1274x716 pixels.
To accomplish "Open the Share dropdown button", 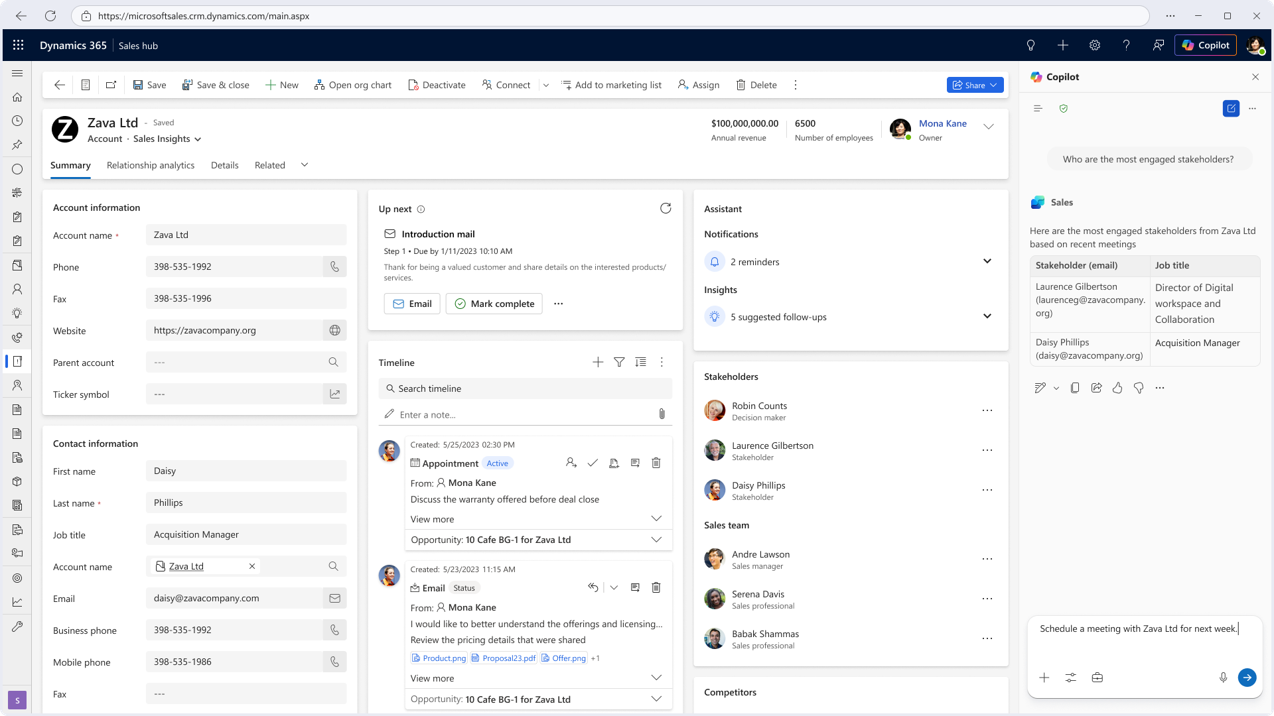I will tap(975, 85).
